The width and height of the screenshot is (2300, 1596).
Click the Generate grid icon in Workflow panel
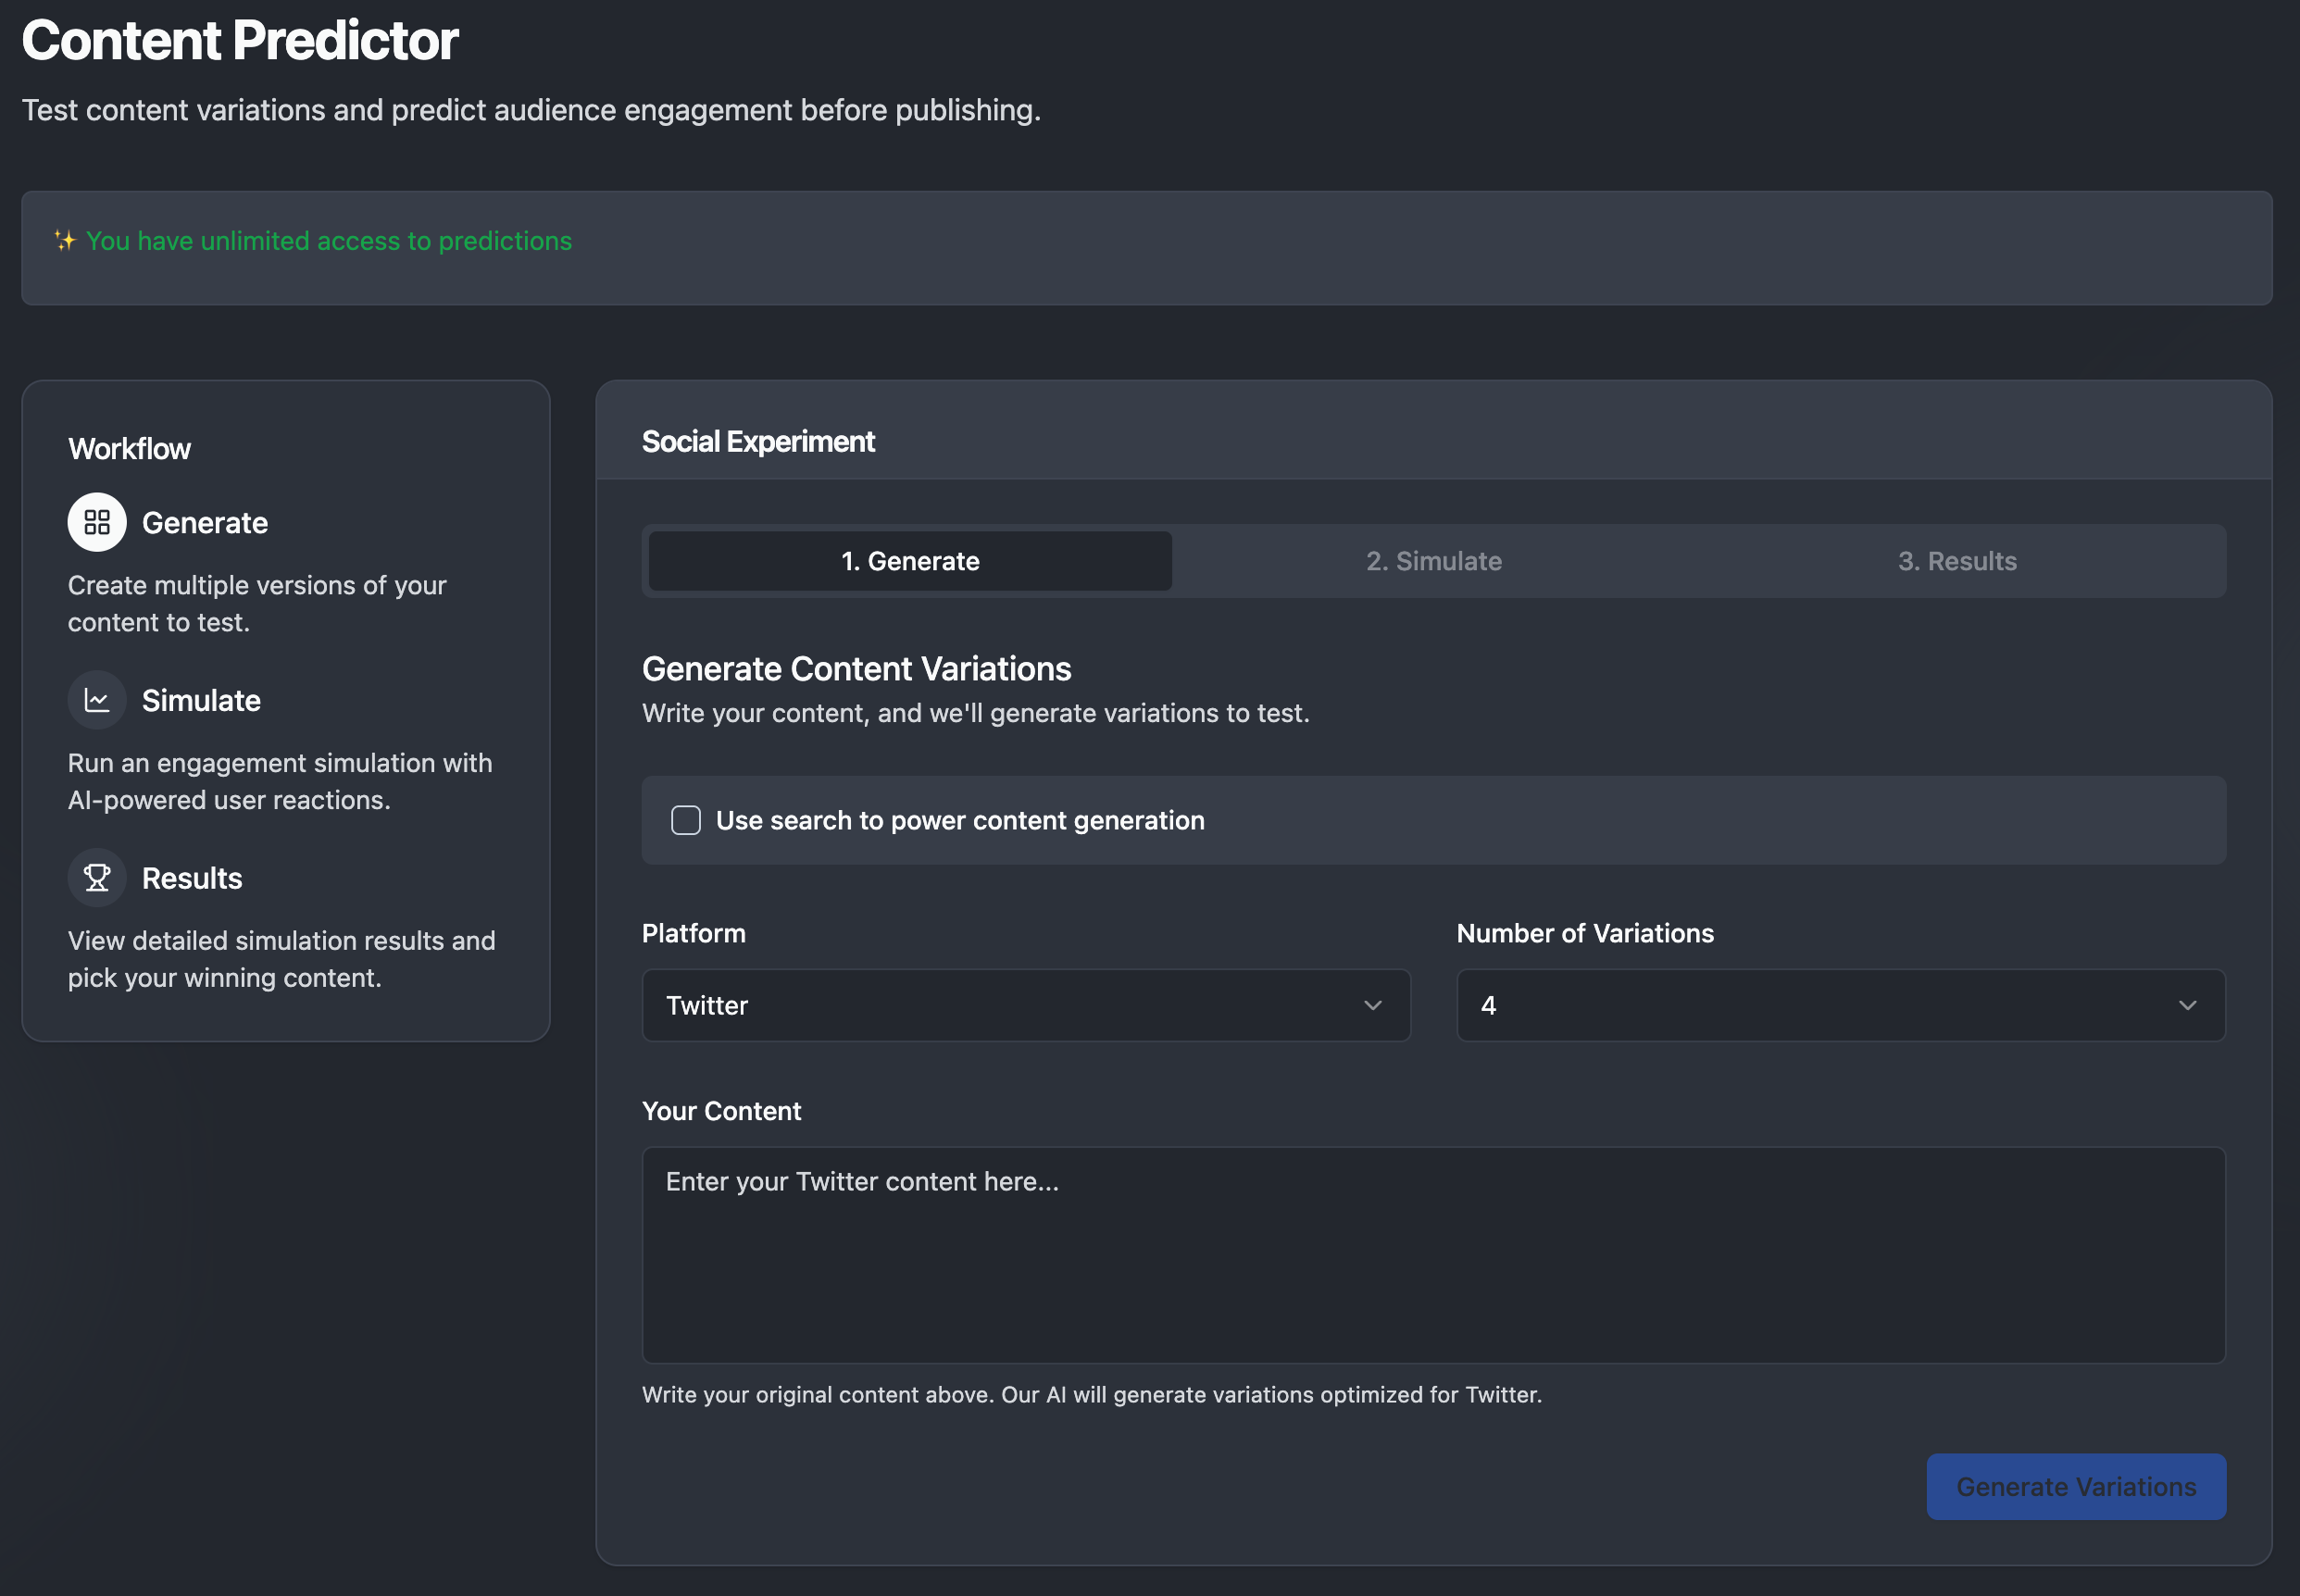pos(97,521)
